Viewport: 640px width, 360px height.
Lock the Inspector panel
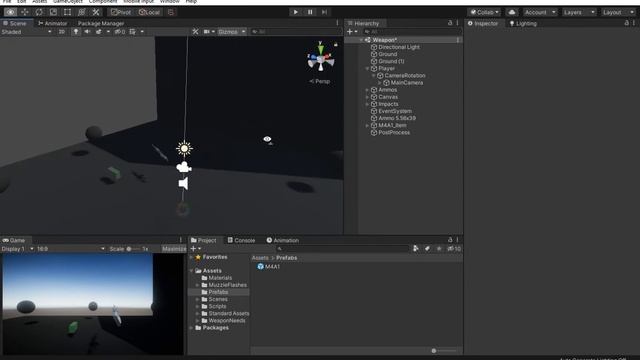(x=627, y=23)
